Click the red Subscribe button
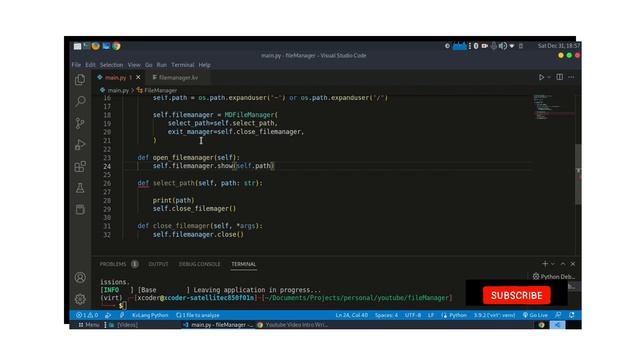Screen dimensions: 640x360 click(x=516, y=295)
